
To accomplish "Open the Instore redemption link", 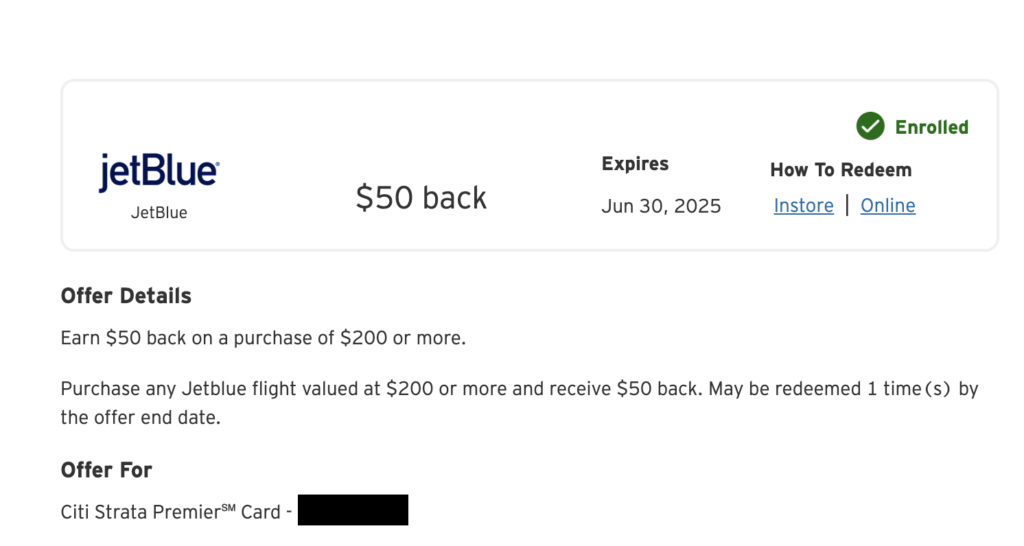I will (x=803, y=206).
